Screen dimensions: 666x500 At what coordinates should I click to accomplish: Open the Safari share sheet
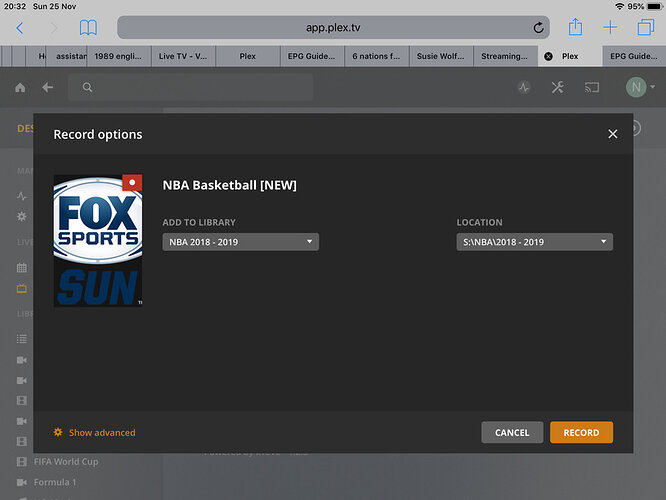pyautogui.click(x=575, y=27)
